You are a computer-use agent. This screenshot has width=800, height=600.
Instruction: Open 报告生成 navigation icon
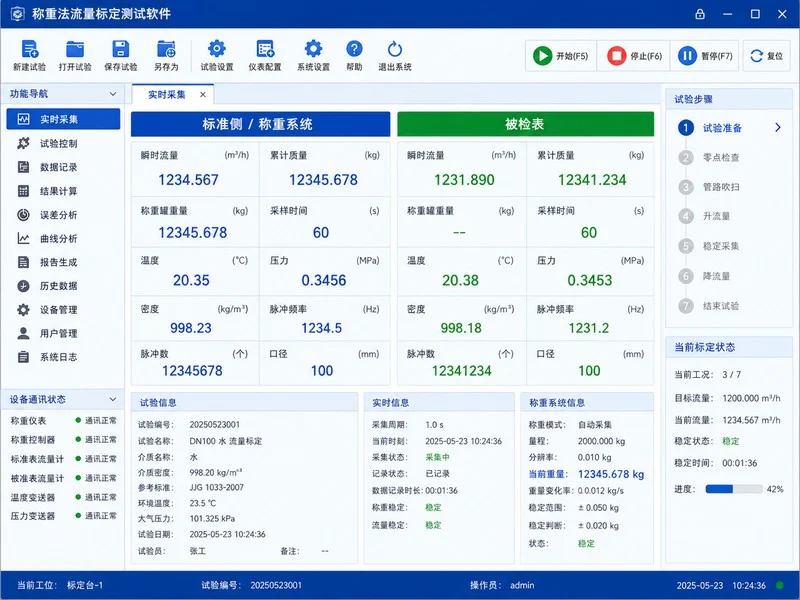click(x=23, y=262)
